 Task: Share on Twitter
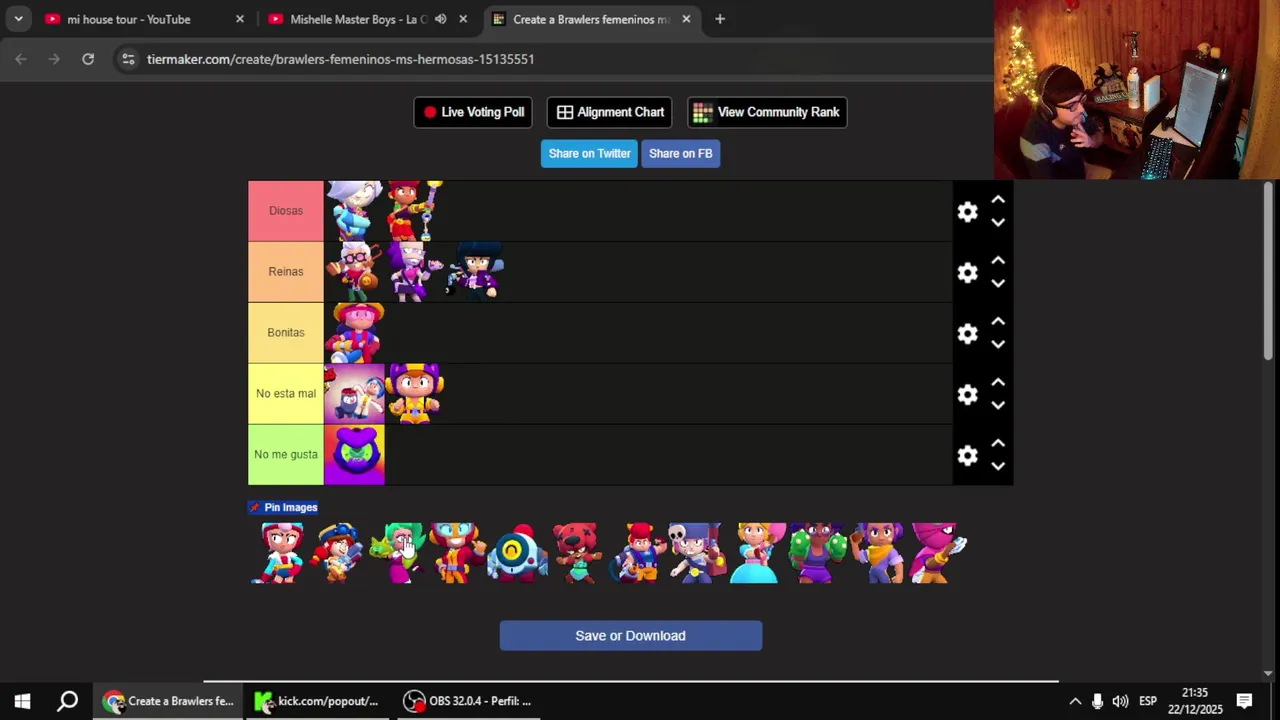click(x=589, y=153)
